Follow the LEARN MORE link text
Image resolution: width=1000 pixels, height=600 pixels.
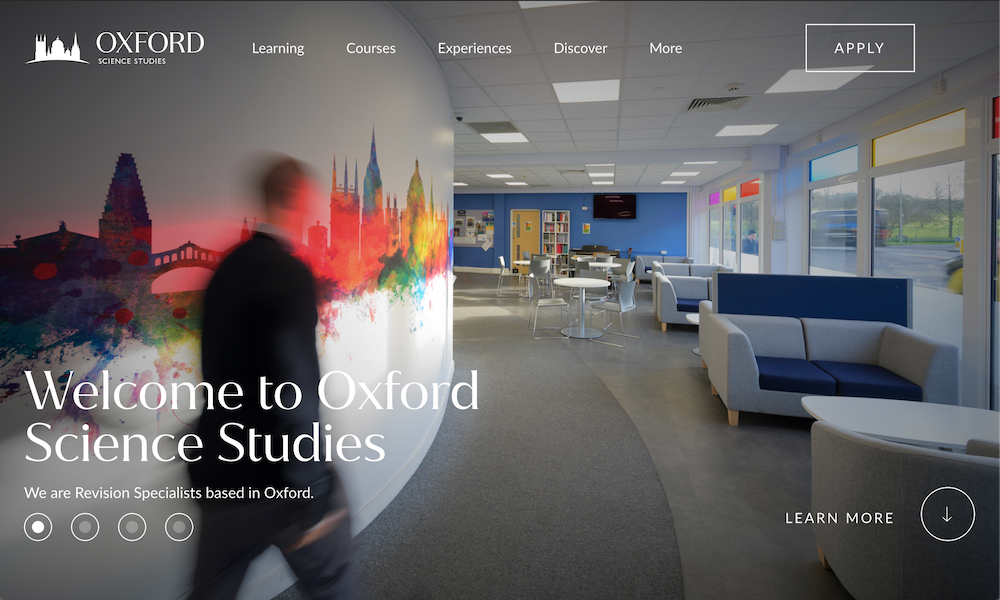tap(839, 518)
